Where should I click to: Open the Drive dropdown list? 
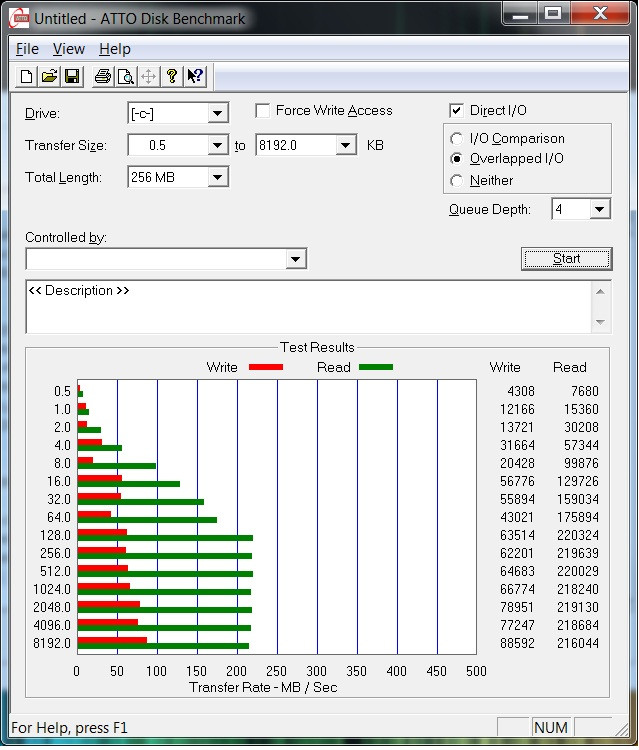tap(218, 114)
